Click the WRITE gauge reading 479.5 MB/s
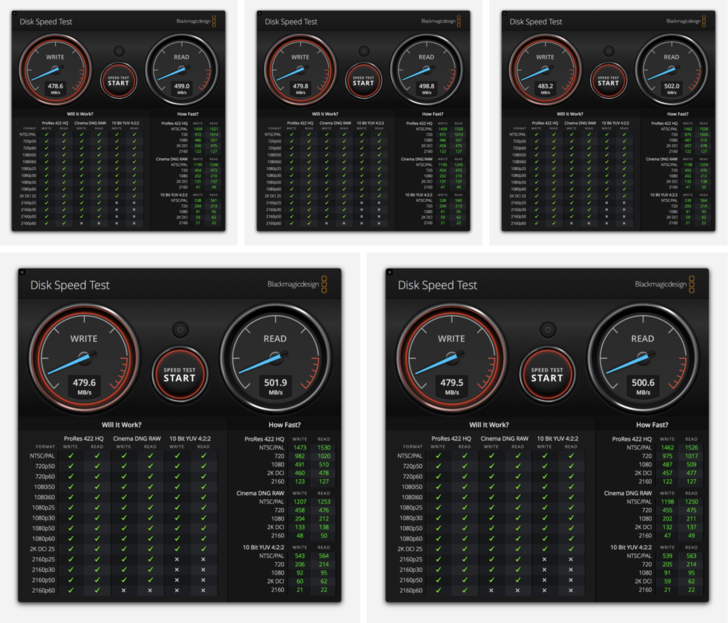 tap(451, 358)
